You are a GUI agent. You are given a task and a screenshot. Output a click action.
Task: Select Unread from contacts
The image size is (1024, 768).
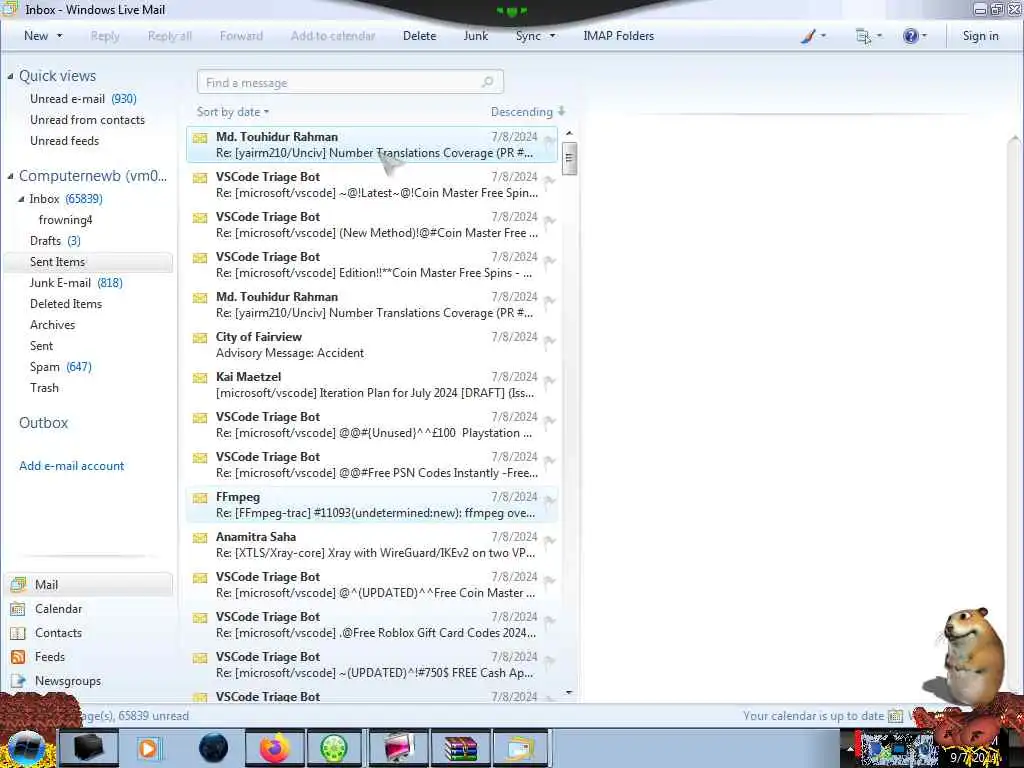click(88, 120)
